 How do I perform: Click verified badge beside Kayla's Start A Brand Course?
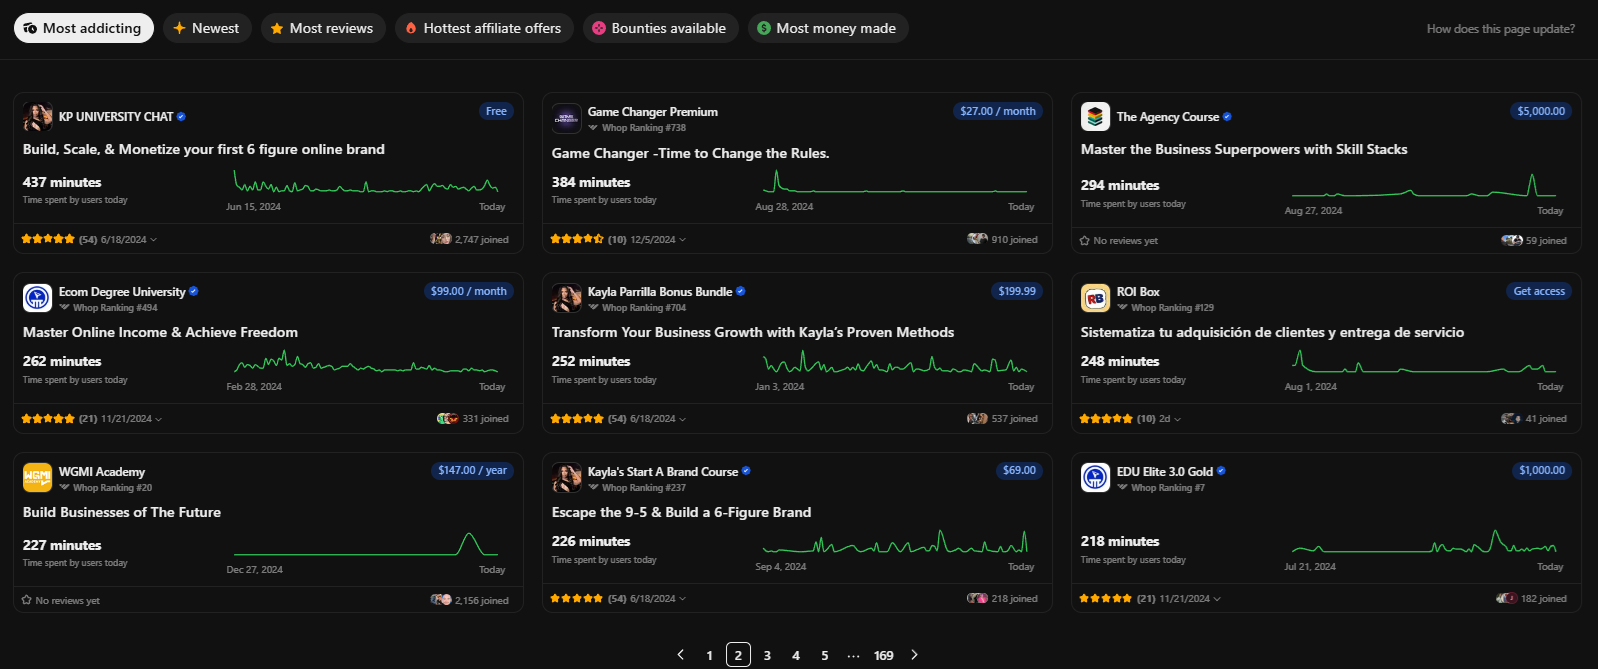tap(746, 472)
